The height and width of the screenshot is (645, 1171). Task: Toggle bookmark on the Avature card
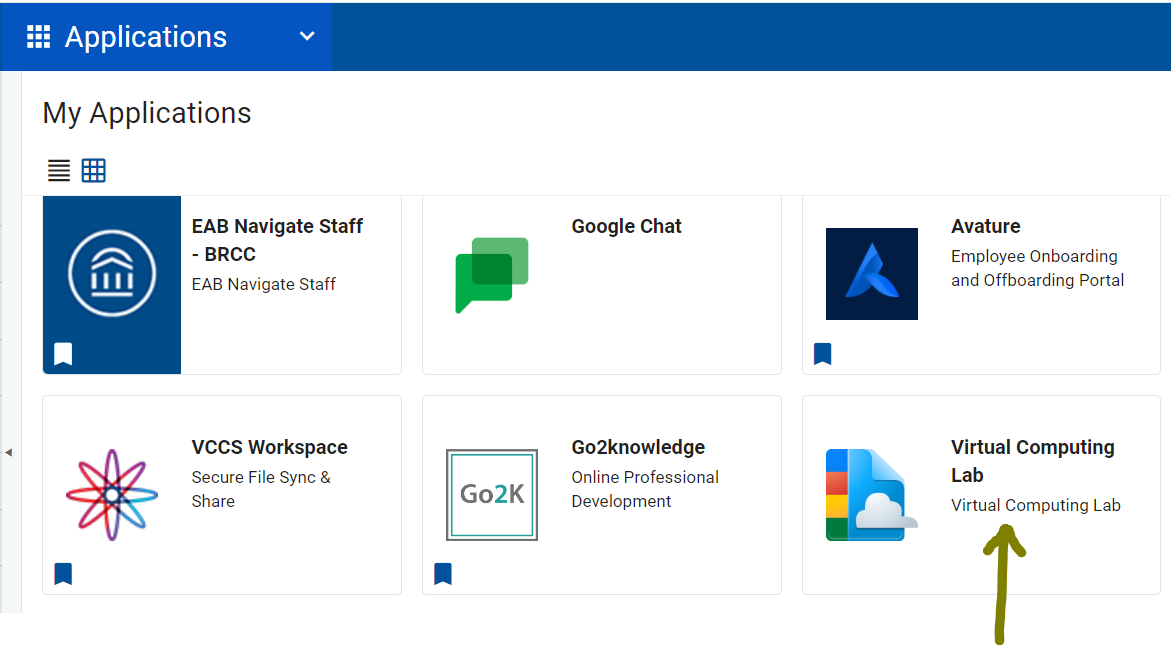point(822,353)
